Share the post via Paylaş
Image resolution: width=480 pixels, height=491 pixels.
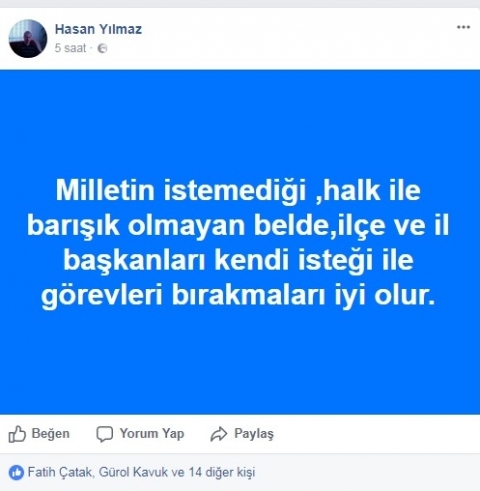[x=254, y=434]
